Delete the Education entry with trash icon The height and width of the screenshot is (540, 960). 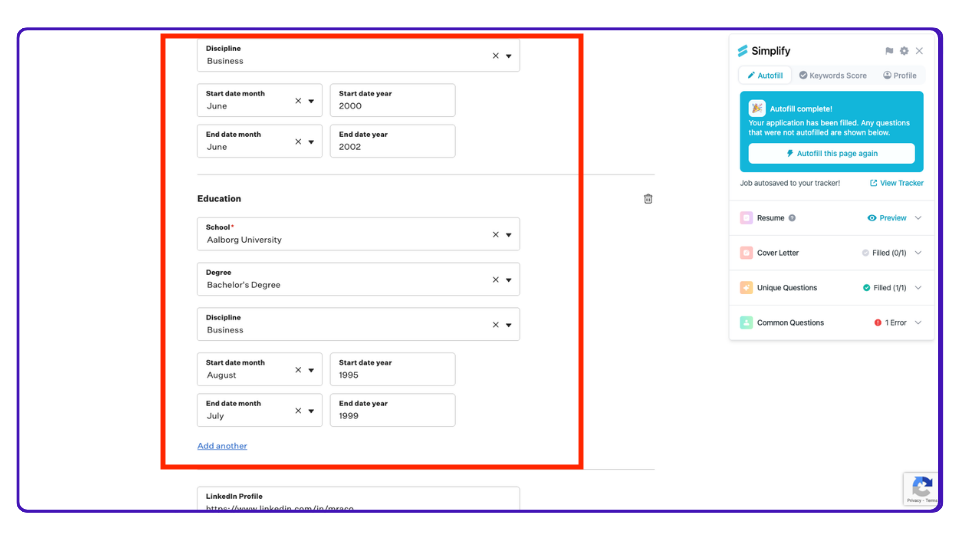click(648, 199)
